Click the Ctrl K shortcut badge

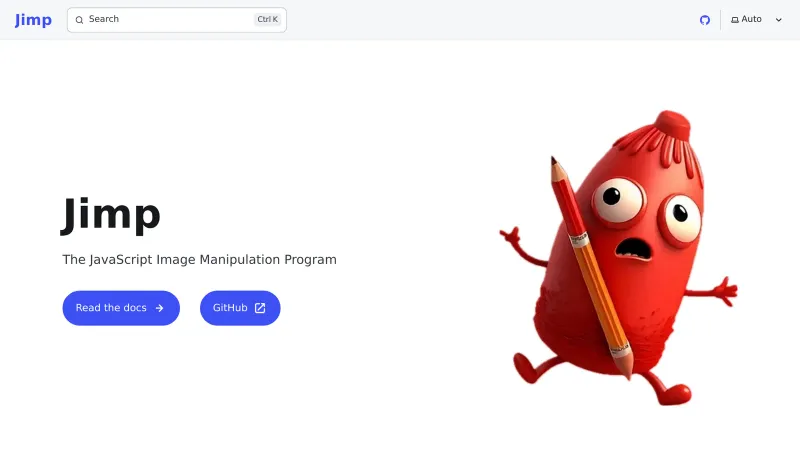[x=267, y=19]
